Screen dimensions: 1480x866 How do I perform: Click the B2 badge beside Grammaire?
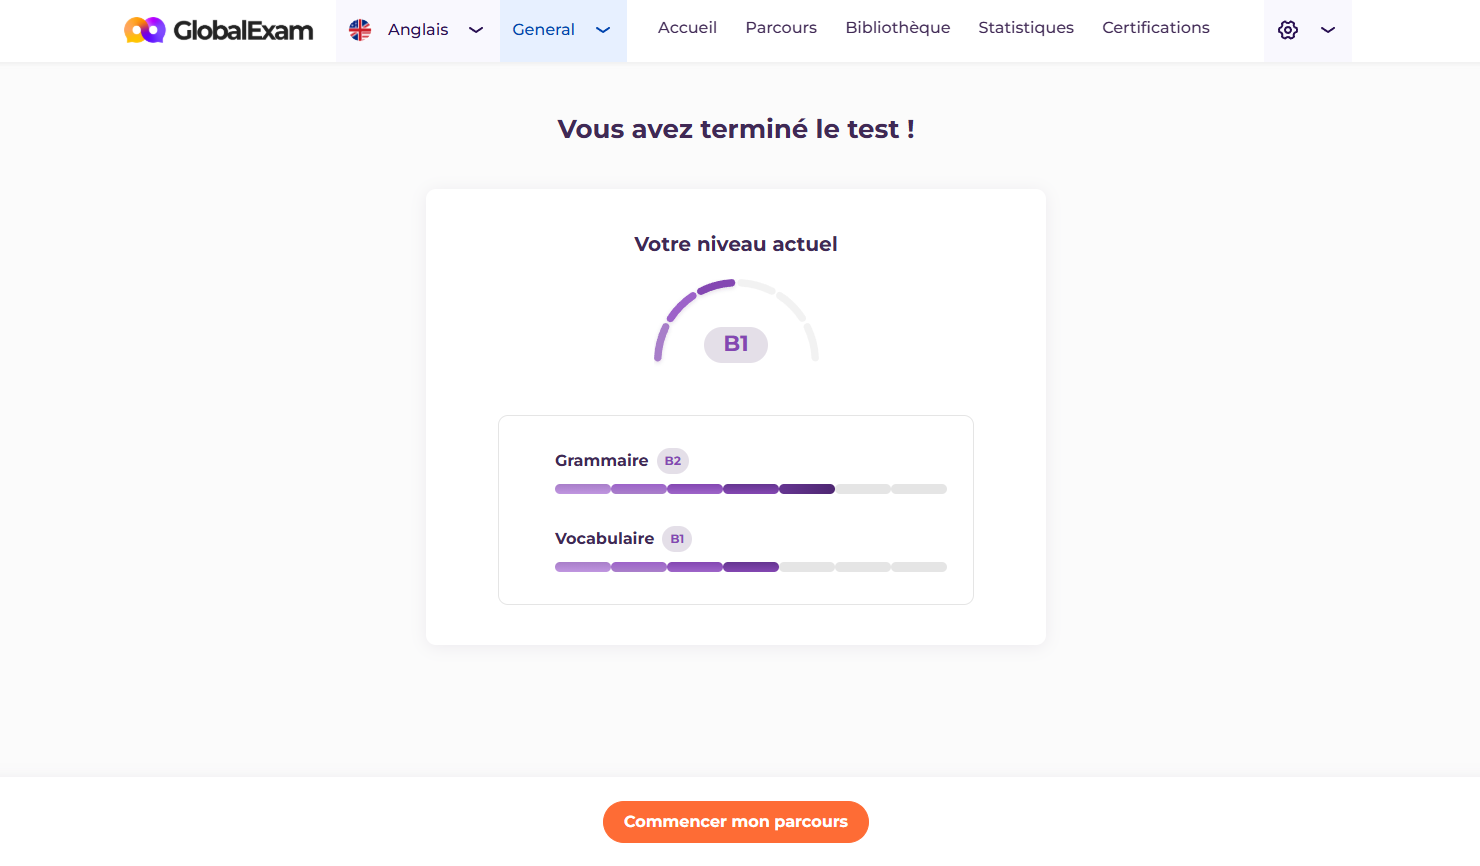point(673,461)
